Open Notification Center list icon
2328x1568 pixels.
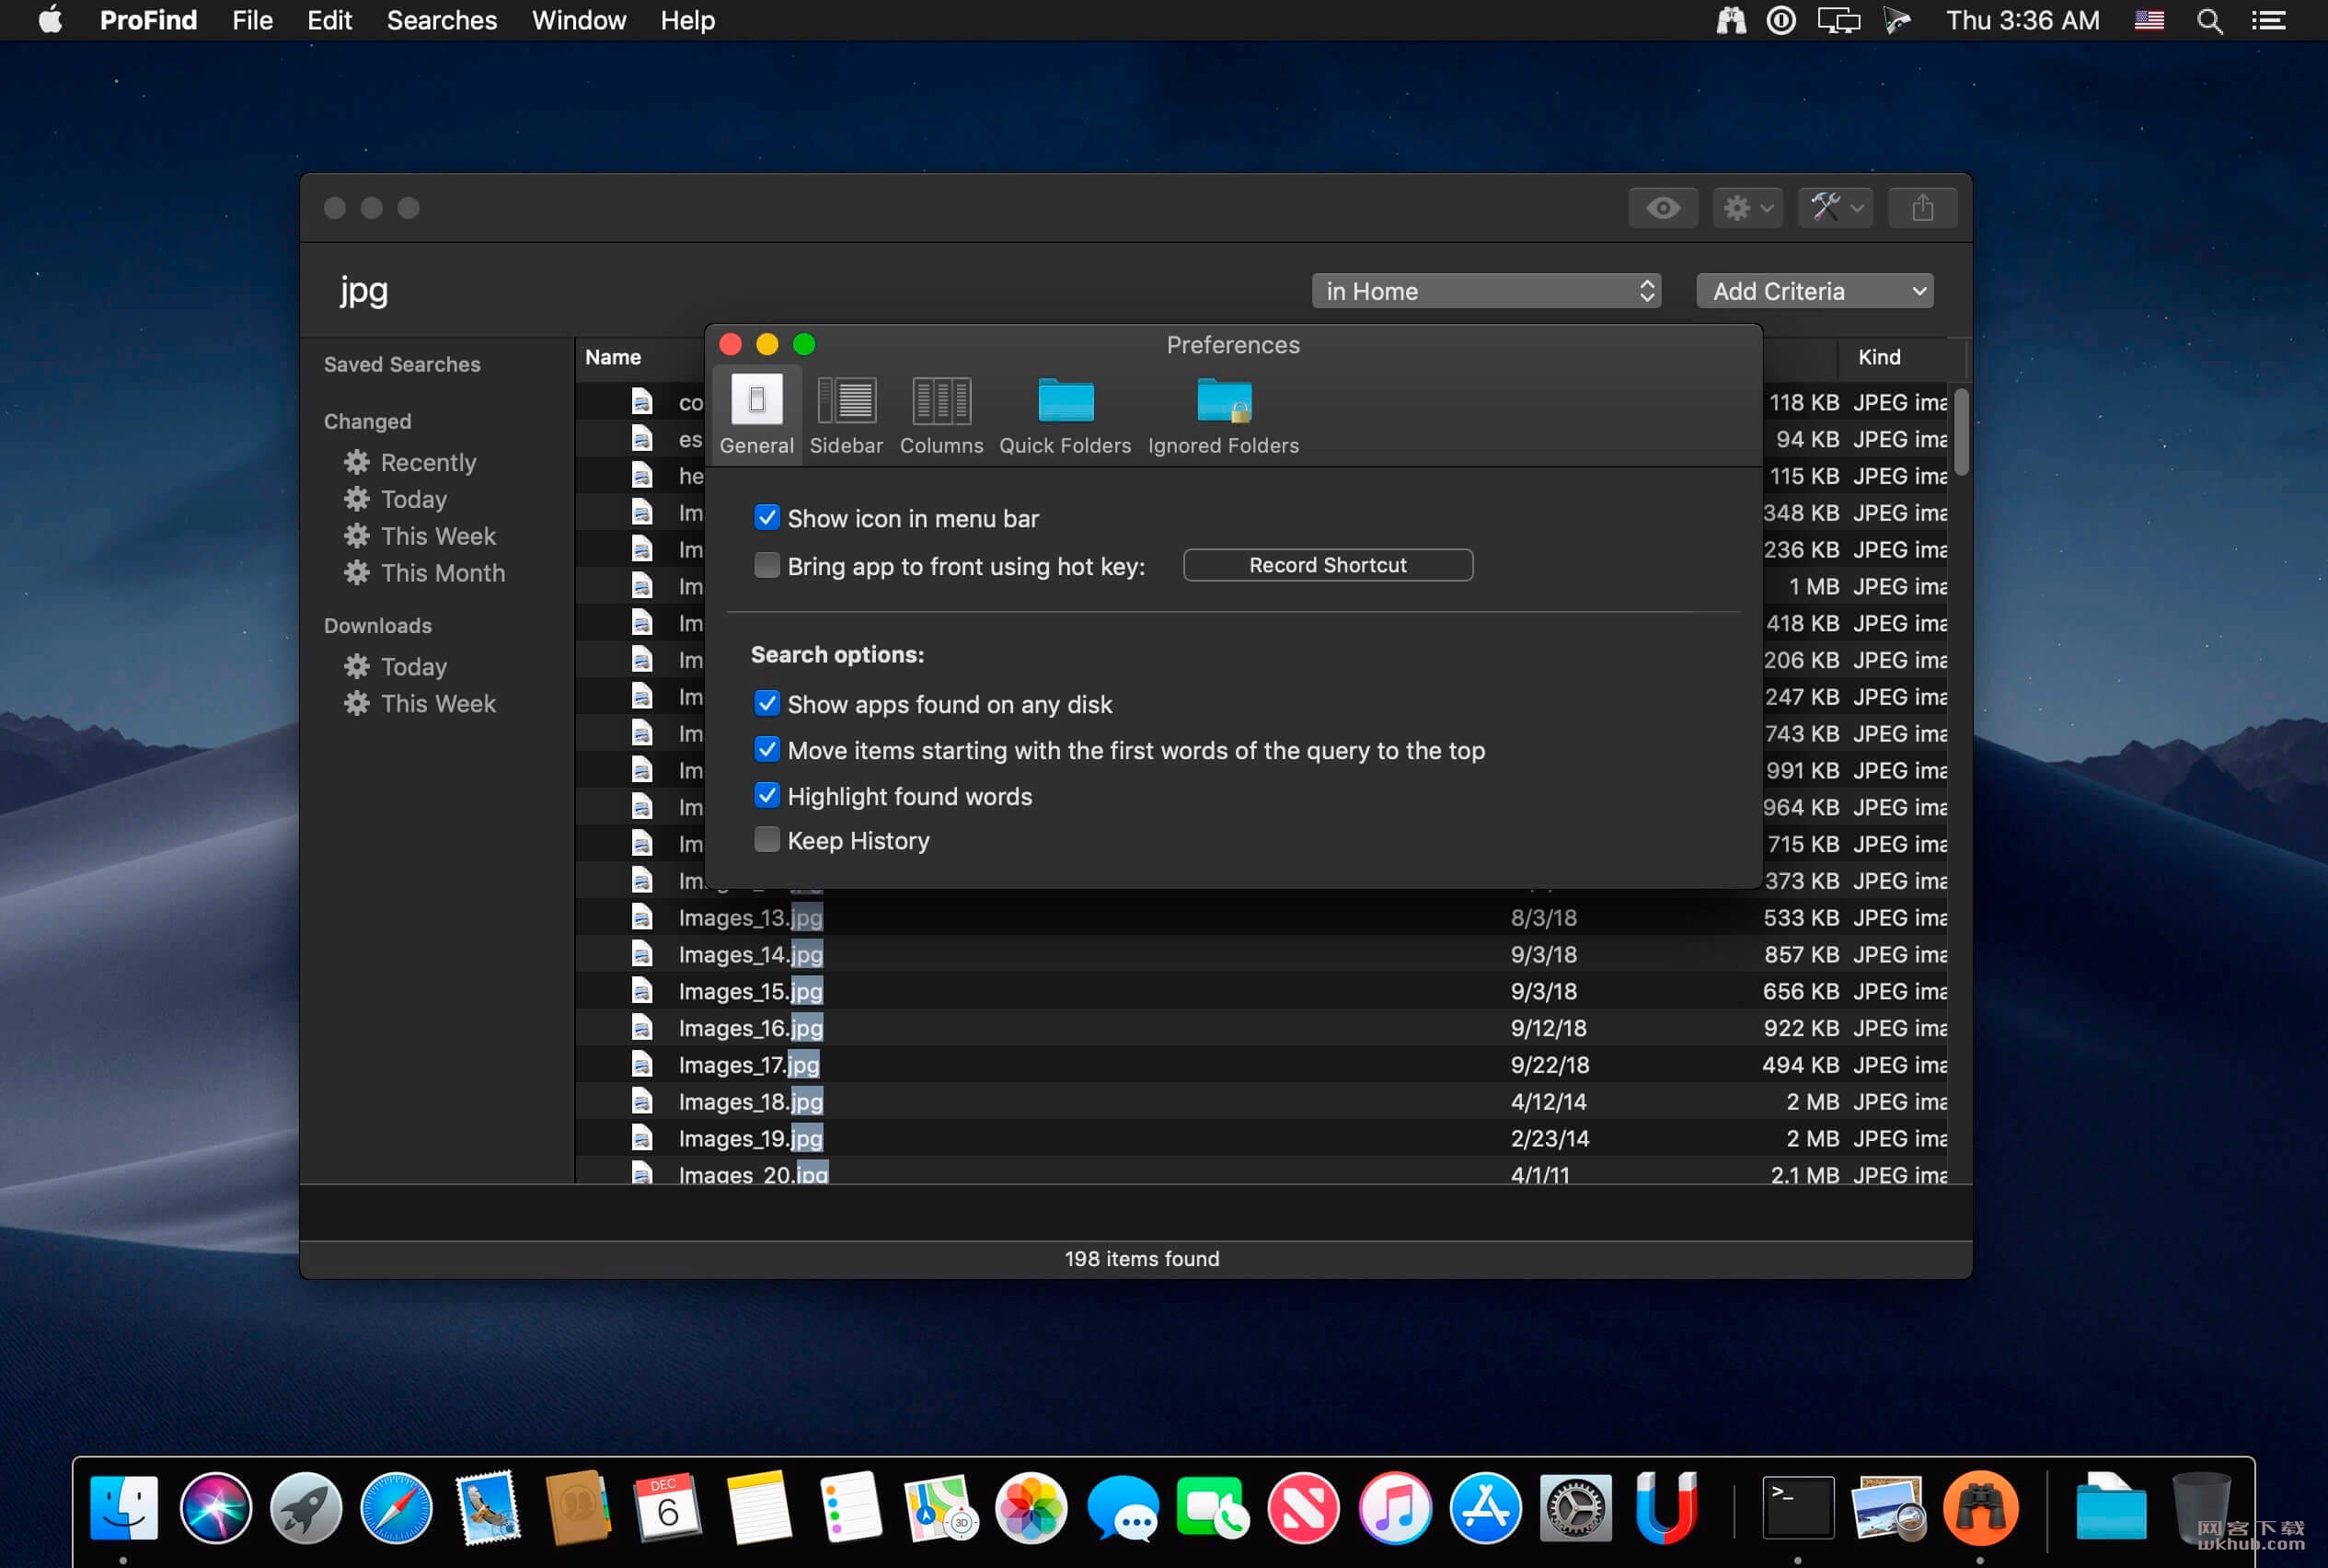2268,20
